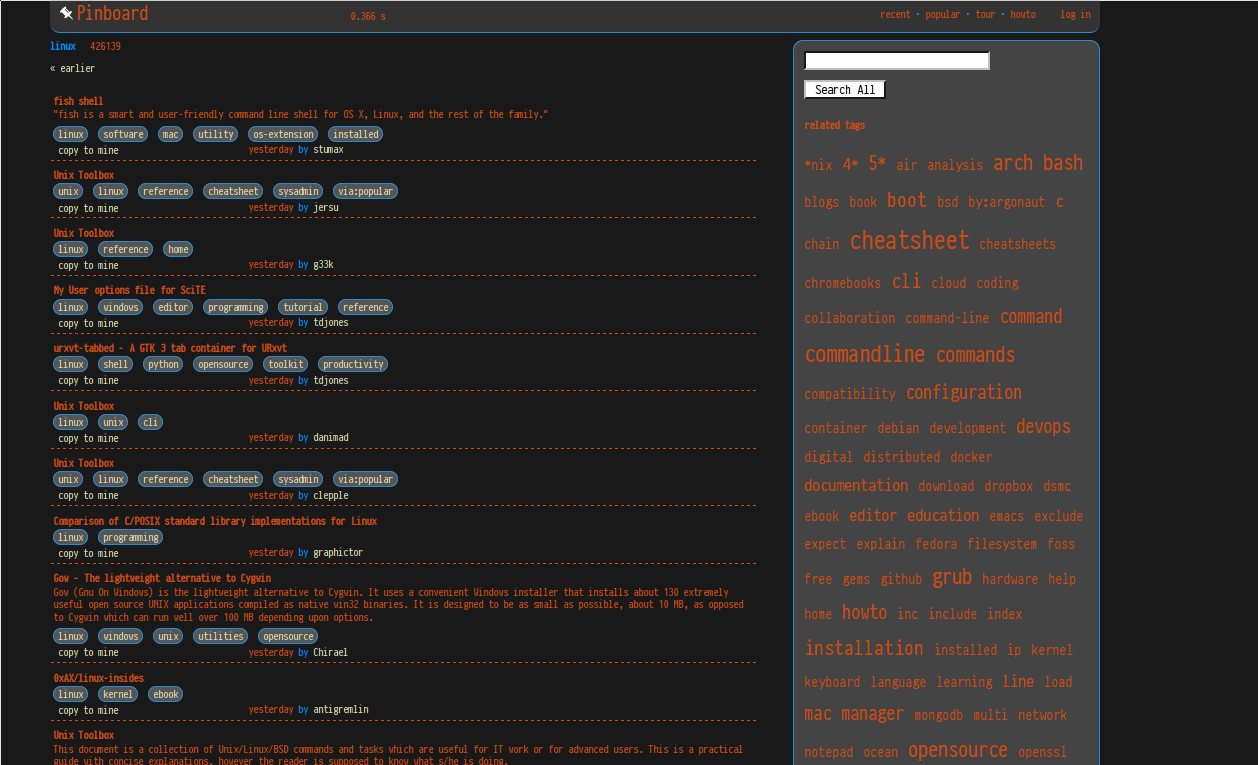The height and width of the screenshot is (765, 1258).
Task: Go to earlier bookmarks page
Action: coord(72,68)
